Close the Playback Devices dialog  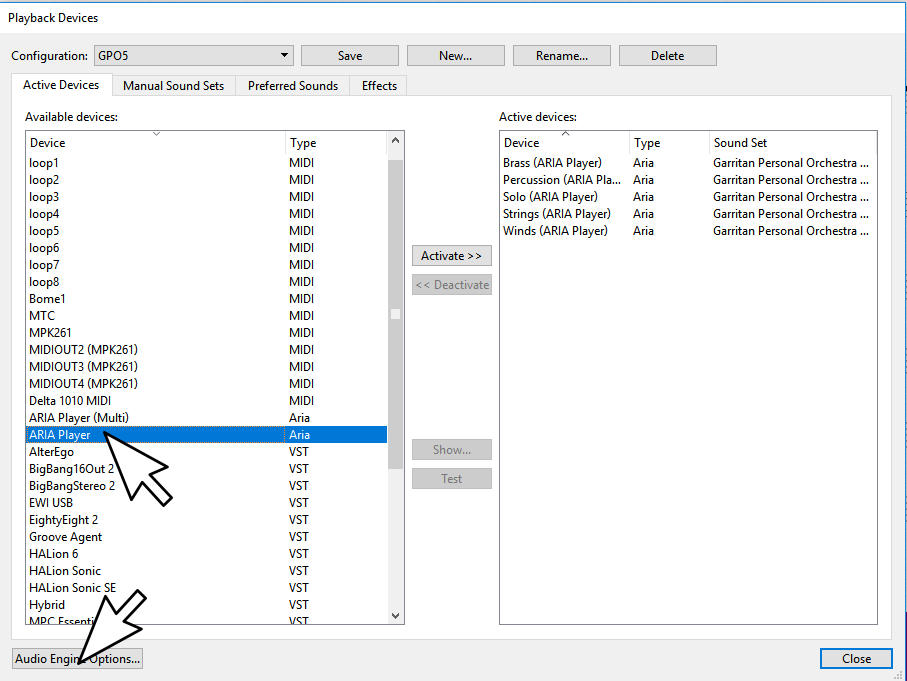tap(855, 659)
